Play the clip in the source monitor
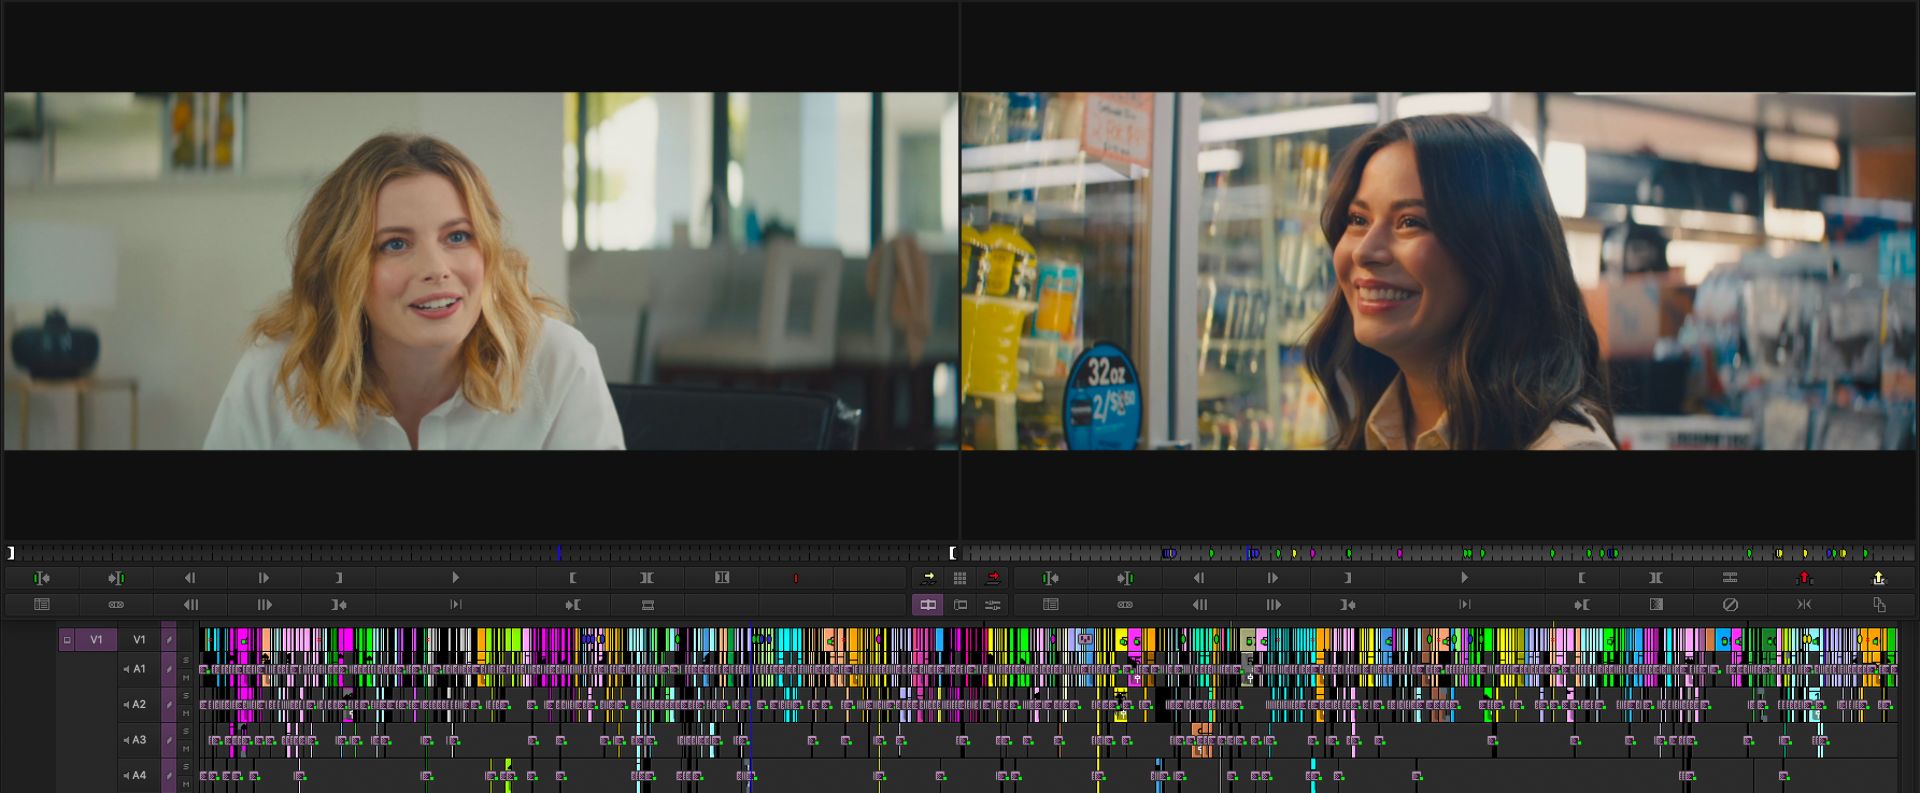 pyautogui.click(x=455, y=578)
